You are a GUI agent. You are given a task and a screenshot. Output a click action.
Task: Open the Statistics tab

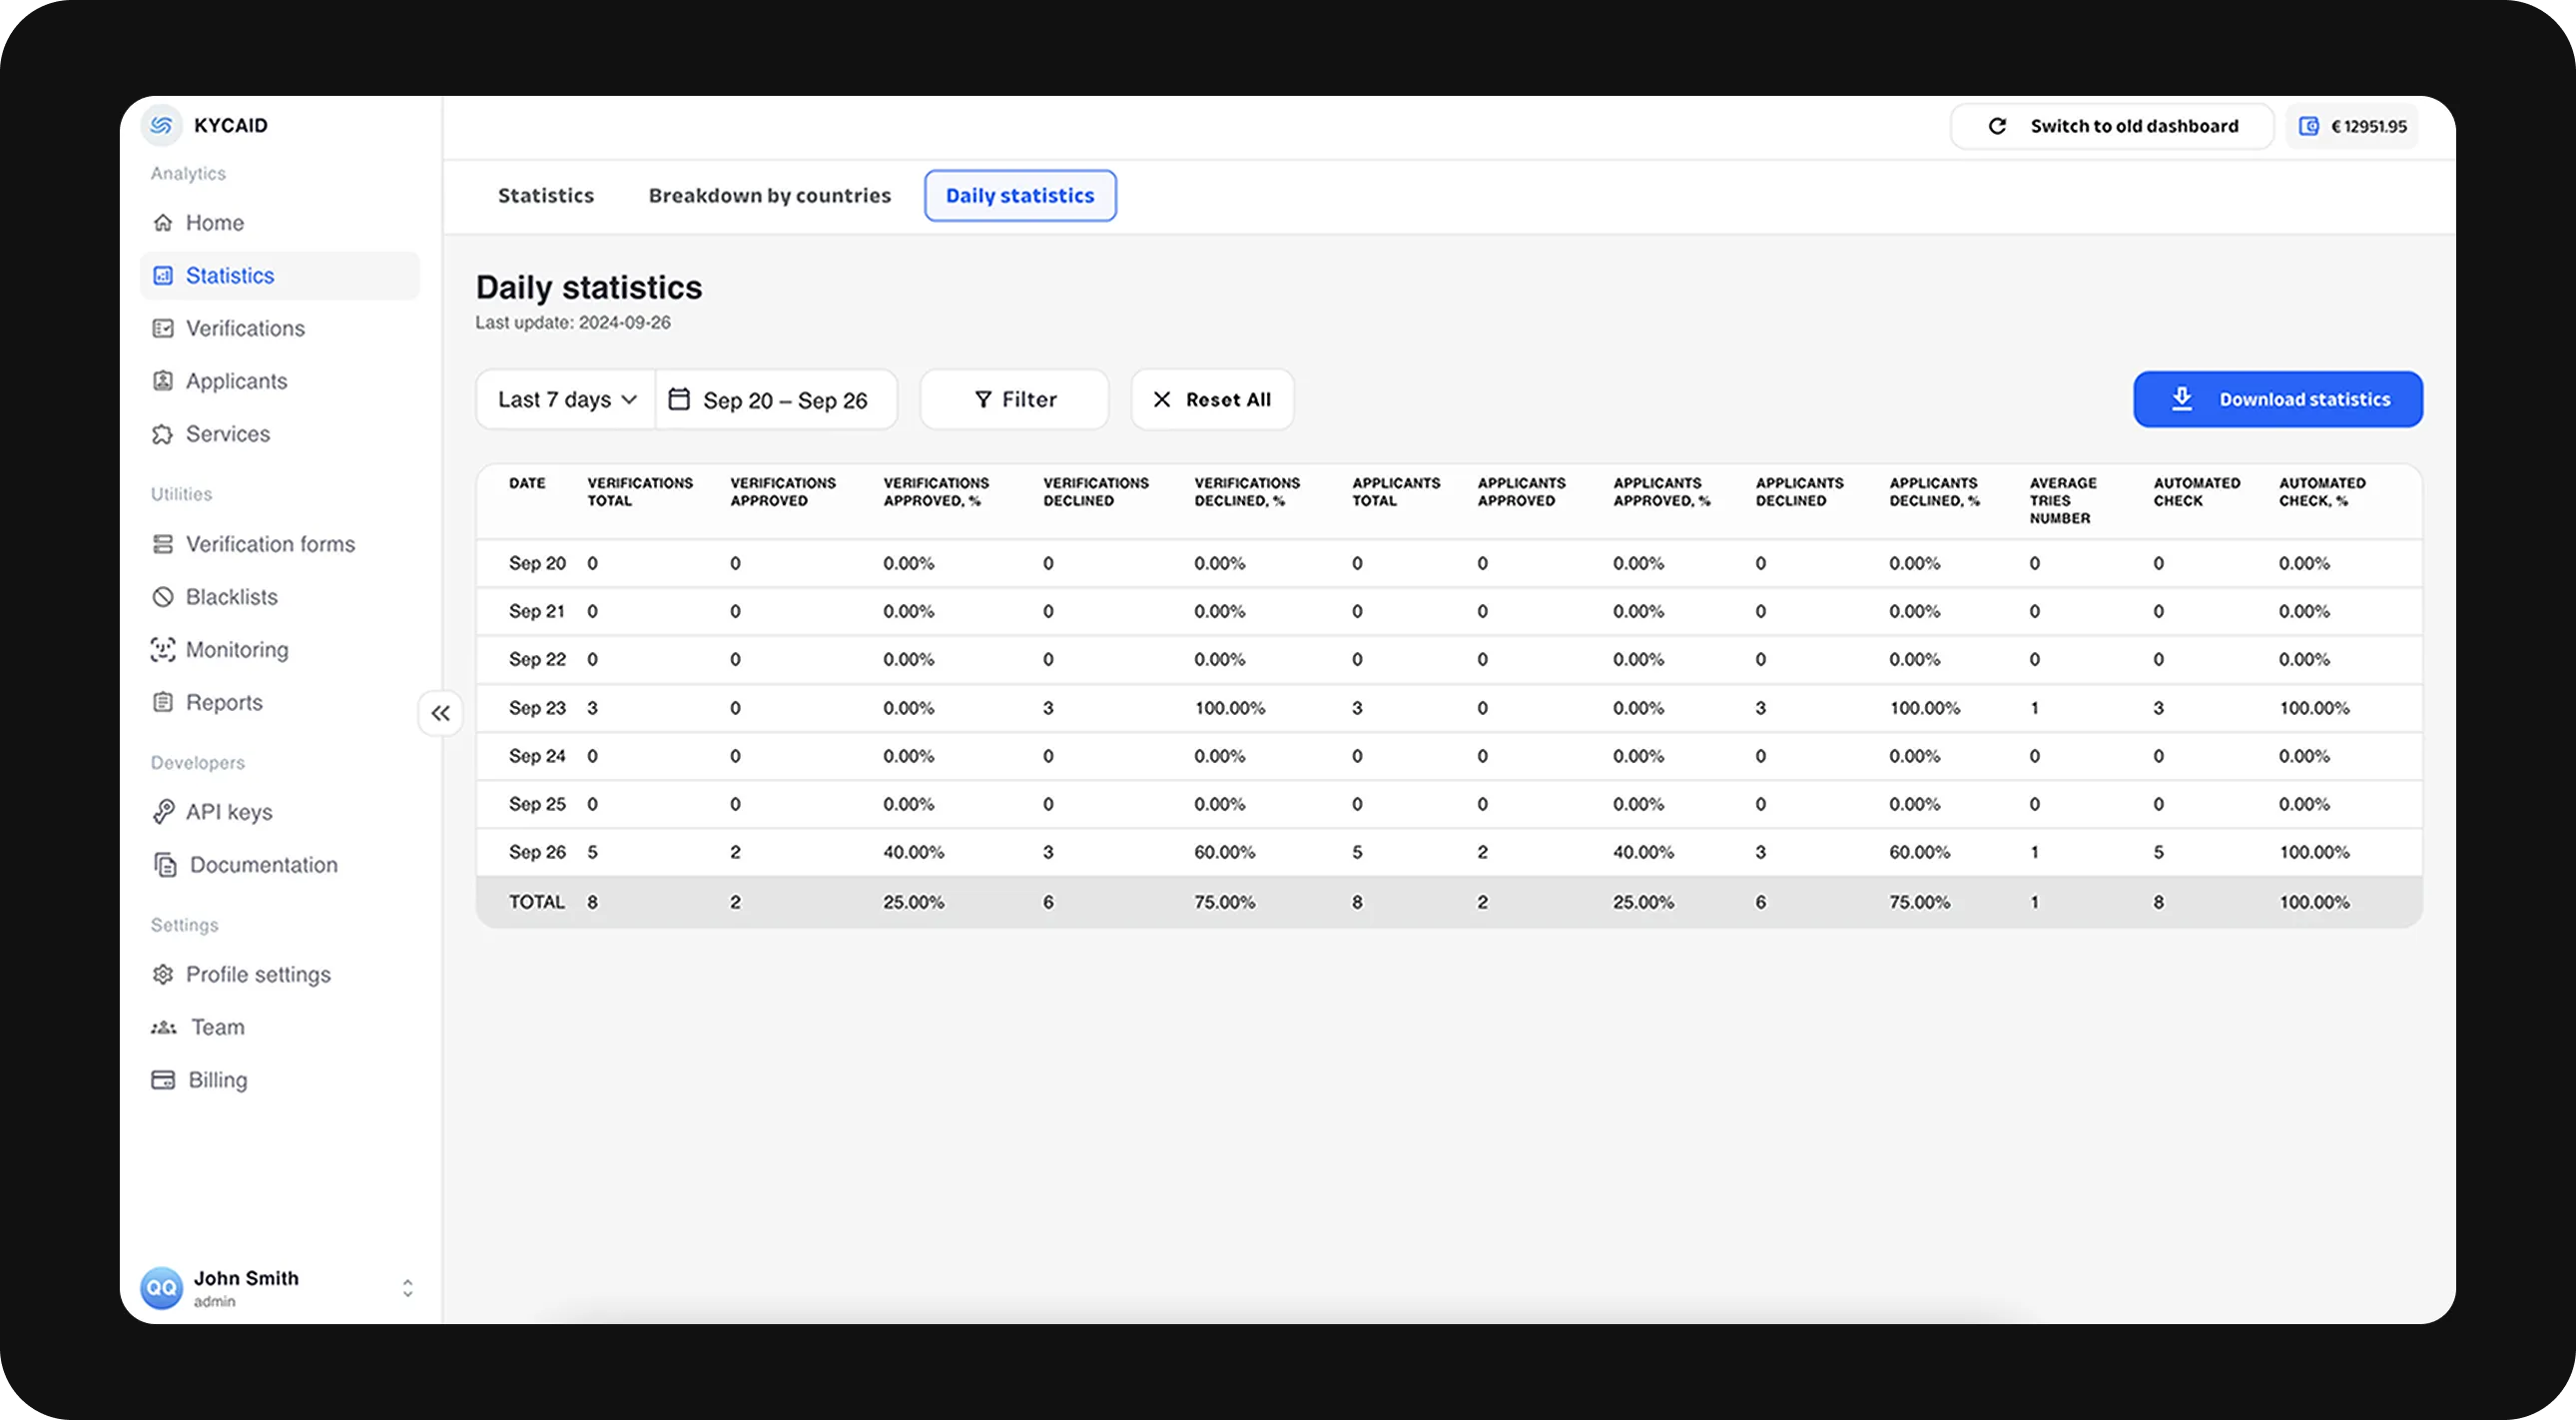[x=546, y=195]
